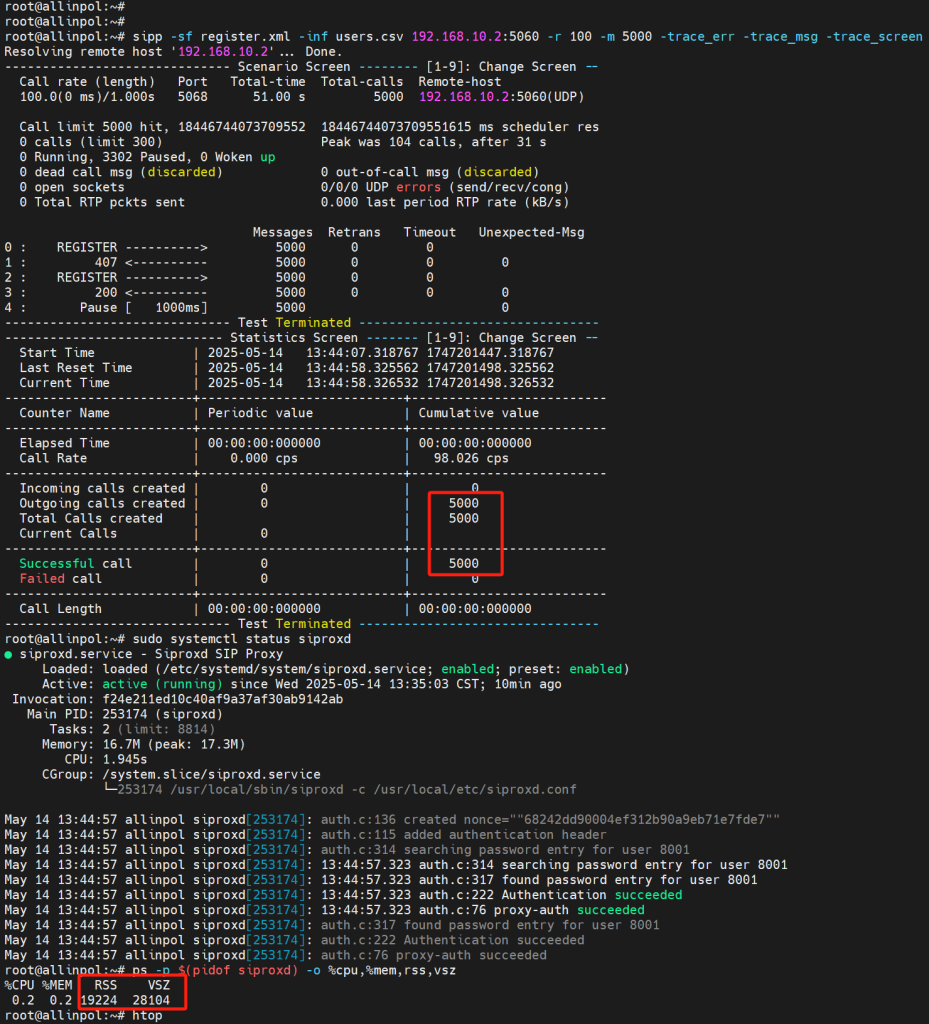The width and height of the screenshot is (929, 1024).
Task: Click 'register.xml' in the sipp command
Action: click(x=245, y=37)
